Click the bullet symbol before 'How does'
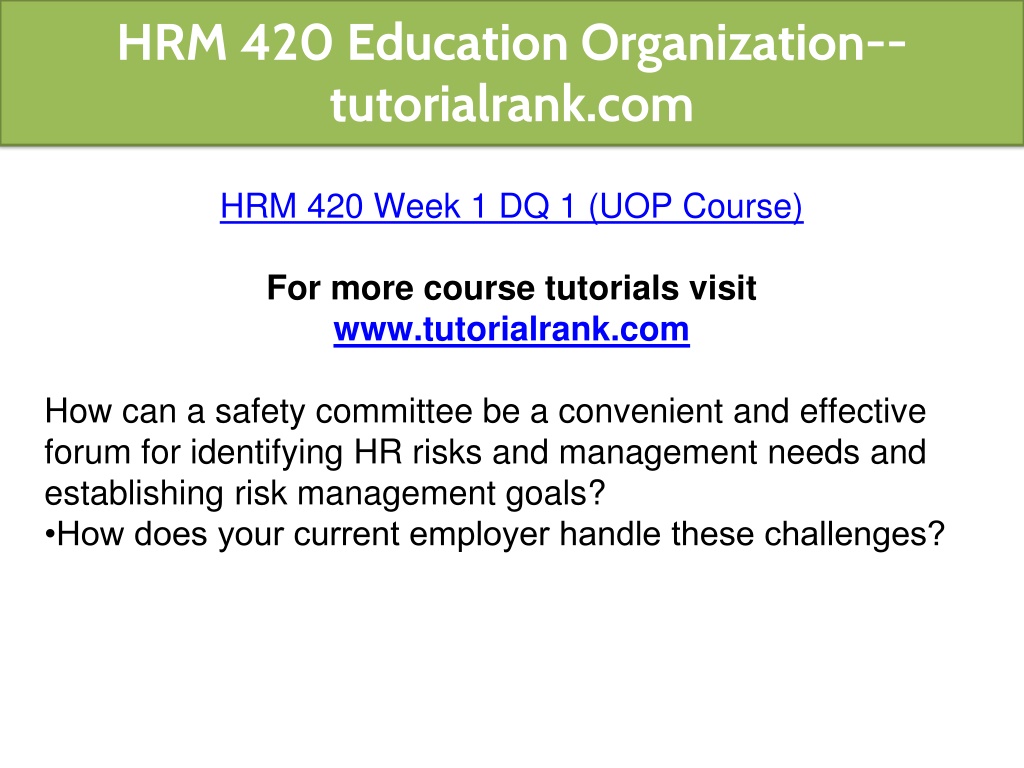The image size is (1024, 768). [50, 534]
